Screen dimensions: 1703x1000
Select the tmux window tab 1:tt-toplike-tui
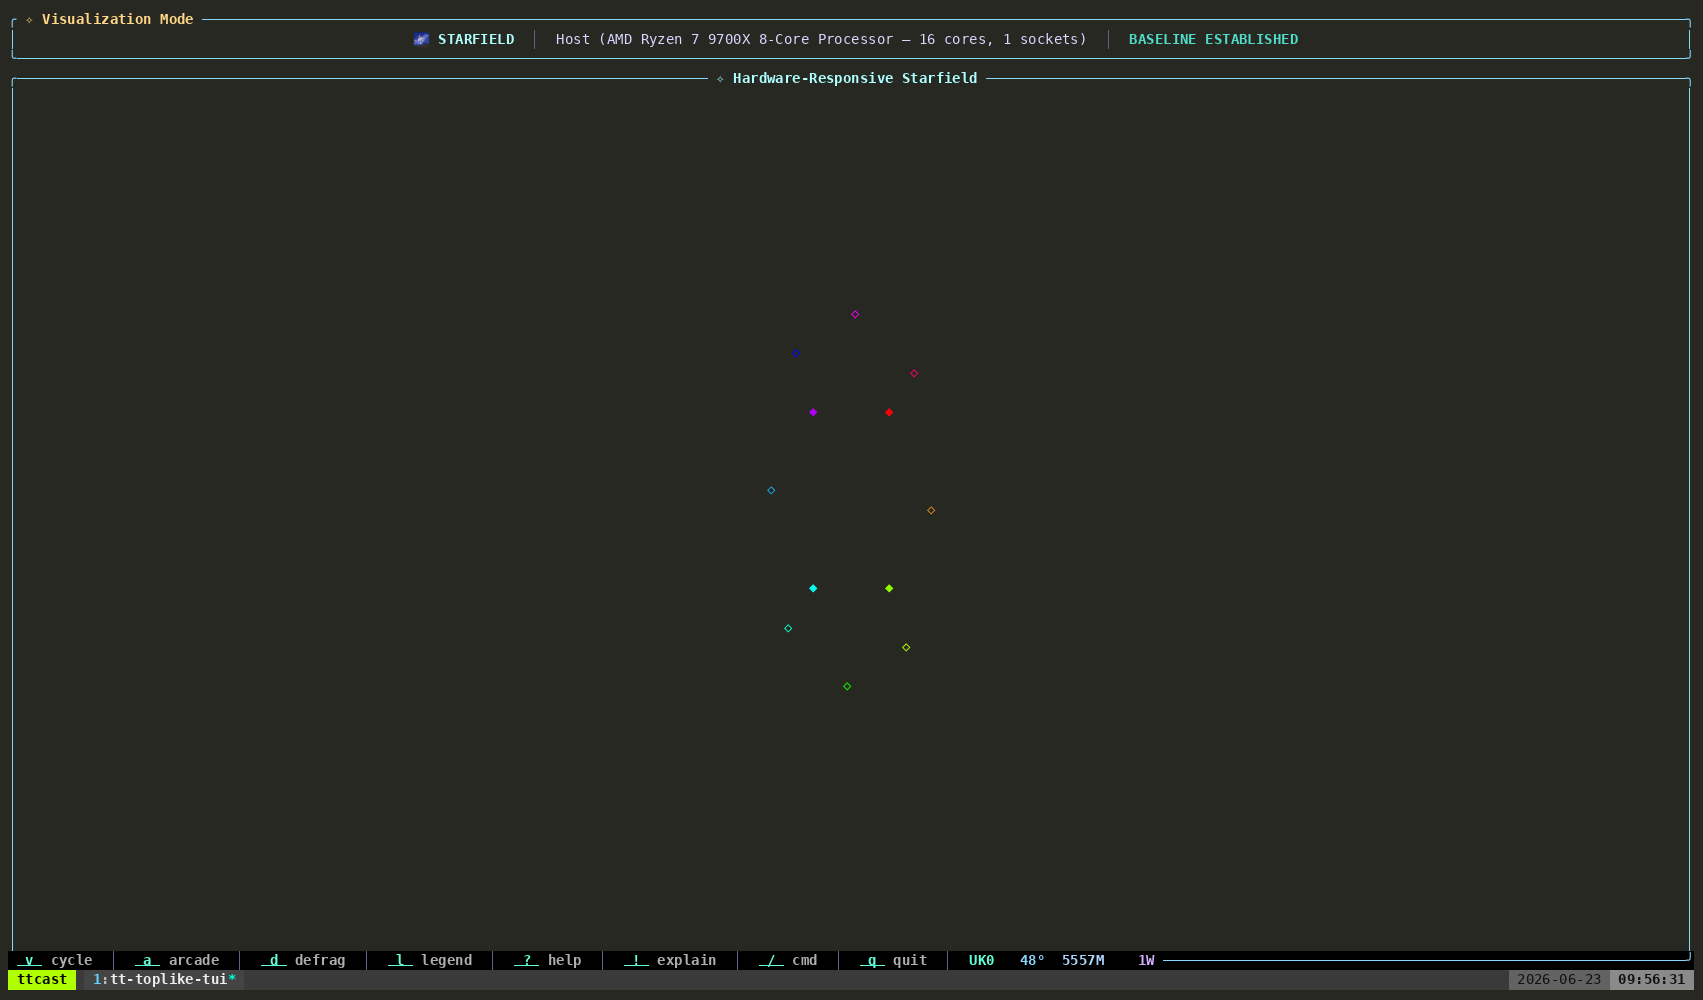164,979
